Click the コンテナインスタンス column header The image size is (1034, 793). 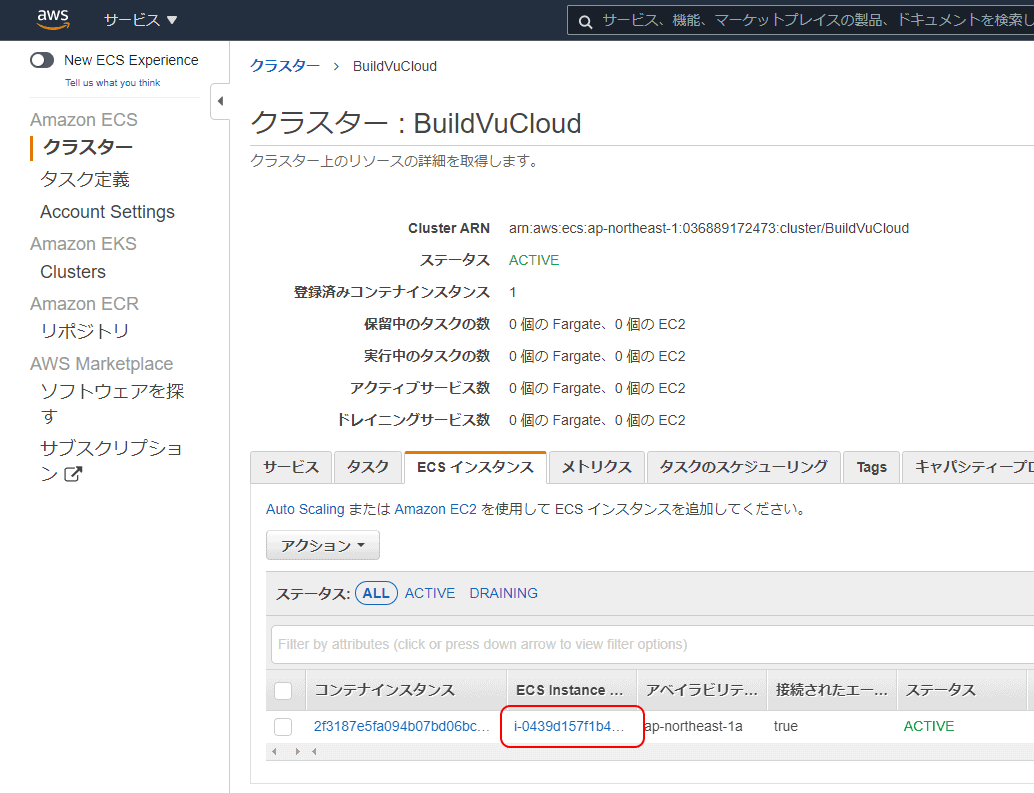point(406,690)
